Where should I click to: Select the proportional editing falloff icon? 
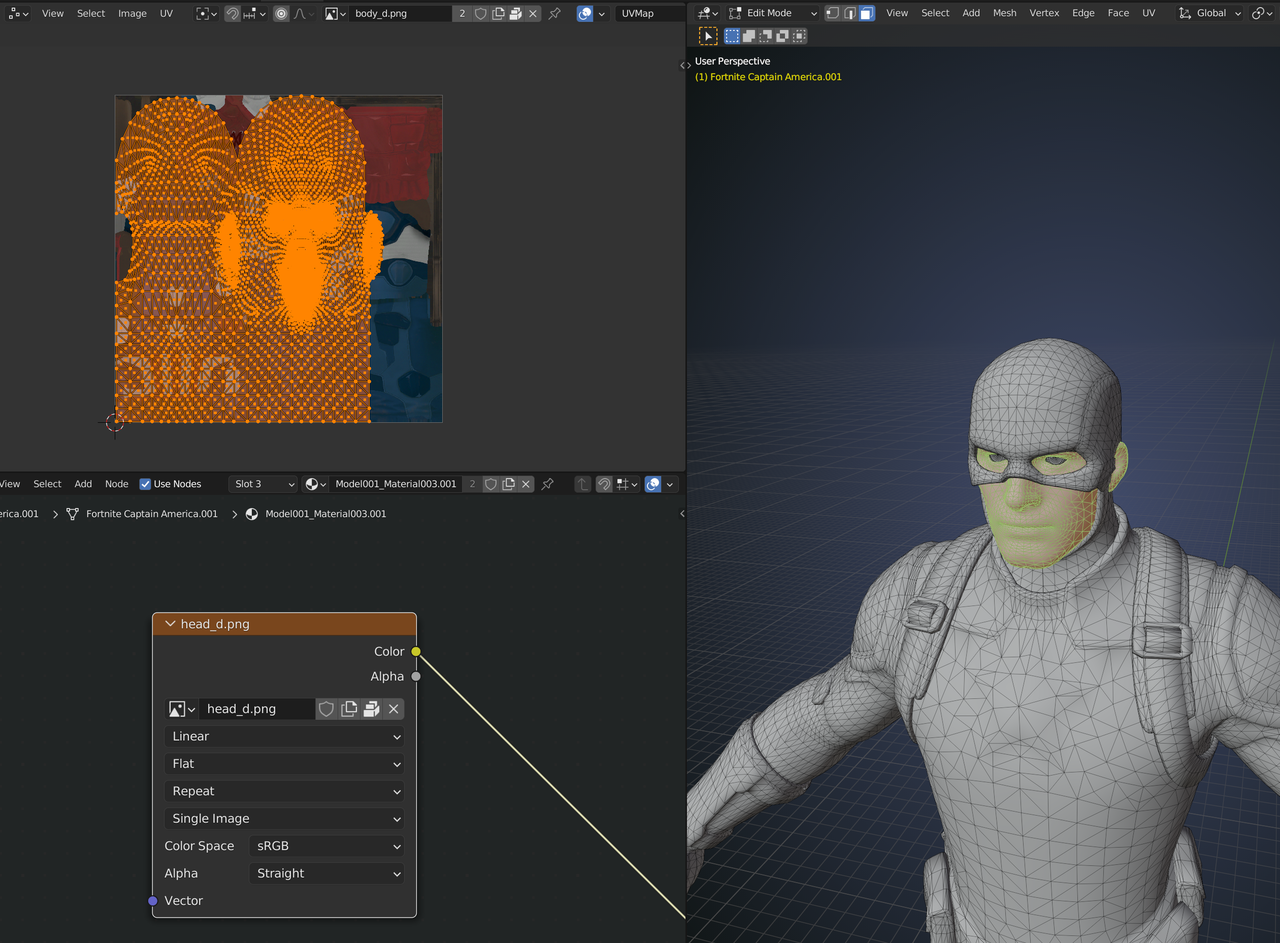[x=300, y=13]
